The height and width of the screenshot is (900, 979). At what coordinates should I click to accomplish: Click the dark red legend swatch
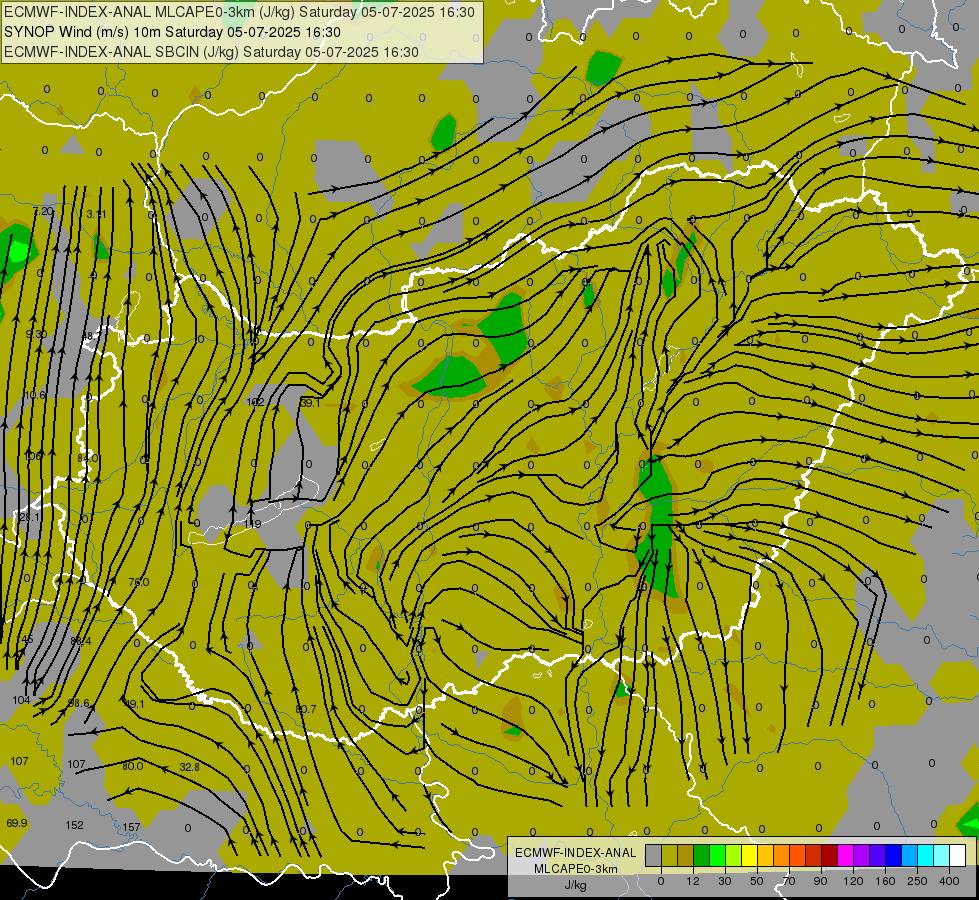point(830,856)
